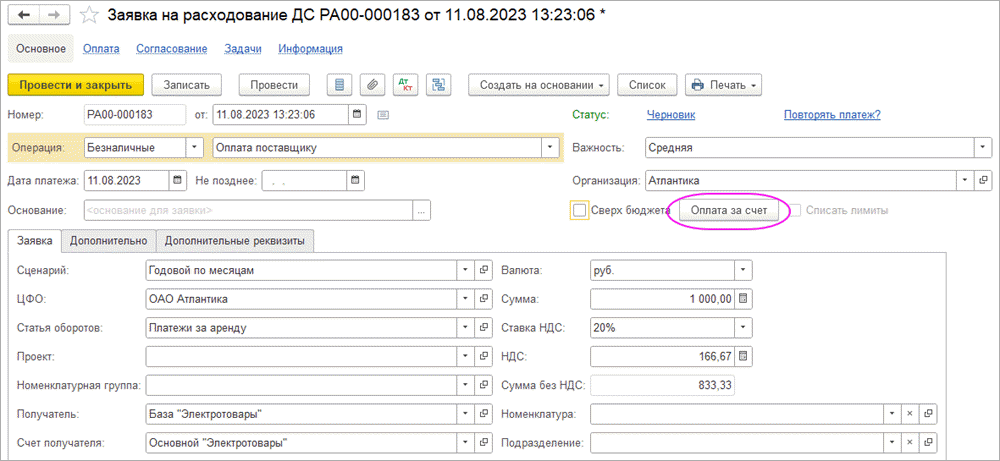Focus the Номер input field
This screenshot has height=461, width=1000.
135,115
